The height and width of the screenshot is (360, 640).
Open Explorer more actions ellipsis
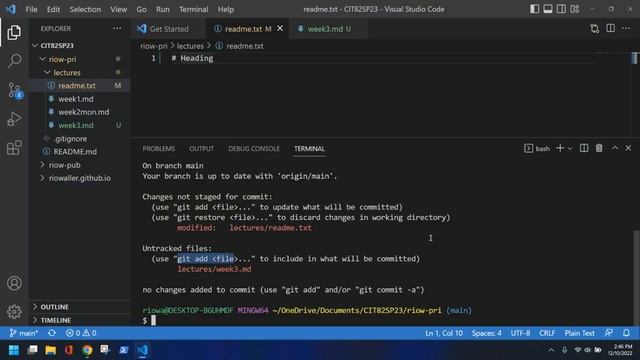coord(117,29)
